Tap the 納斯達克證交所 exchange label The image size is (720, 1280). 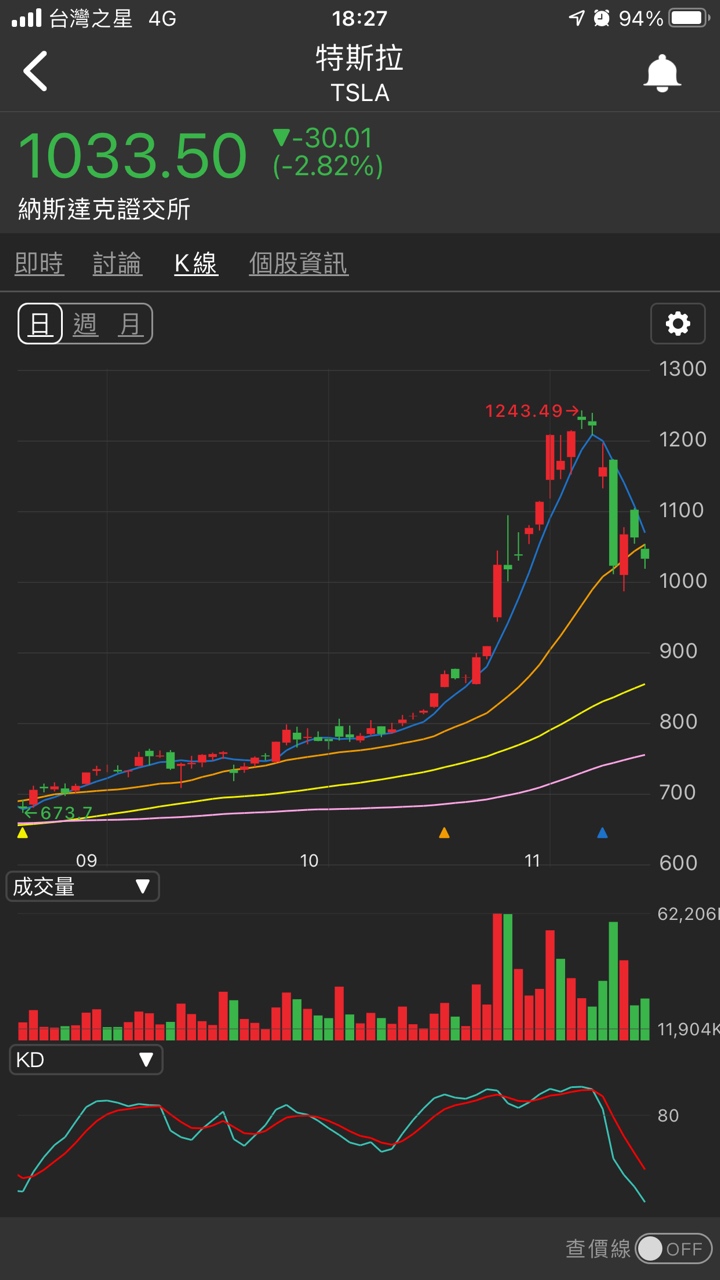coord(104,210)
